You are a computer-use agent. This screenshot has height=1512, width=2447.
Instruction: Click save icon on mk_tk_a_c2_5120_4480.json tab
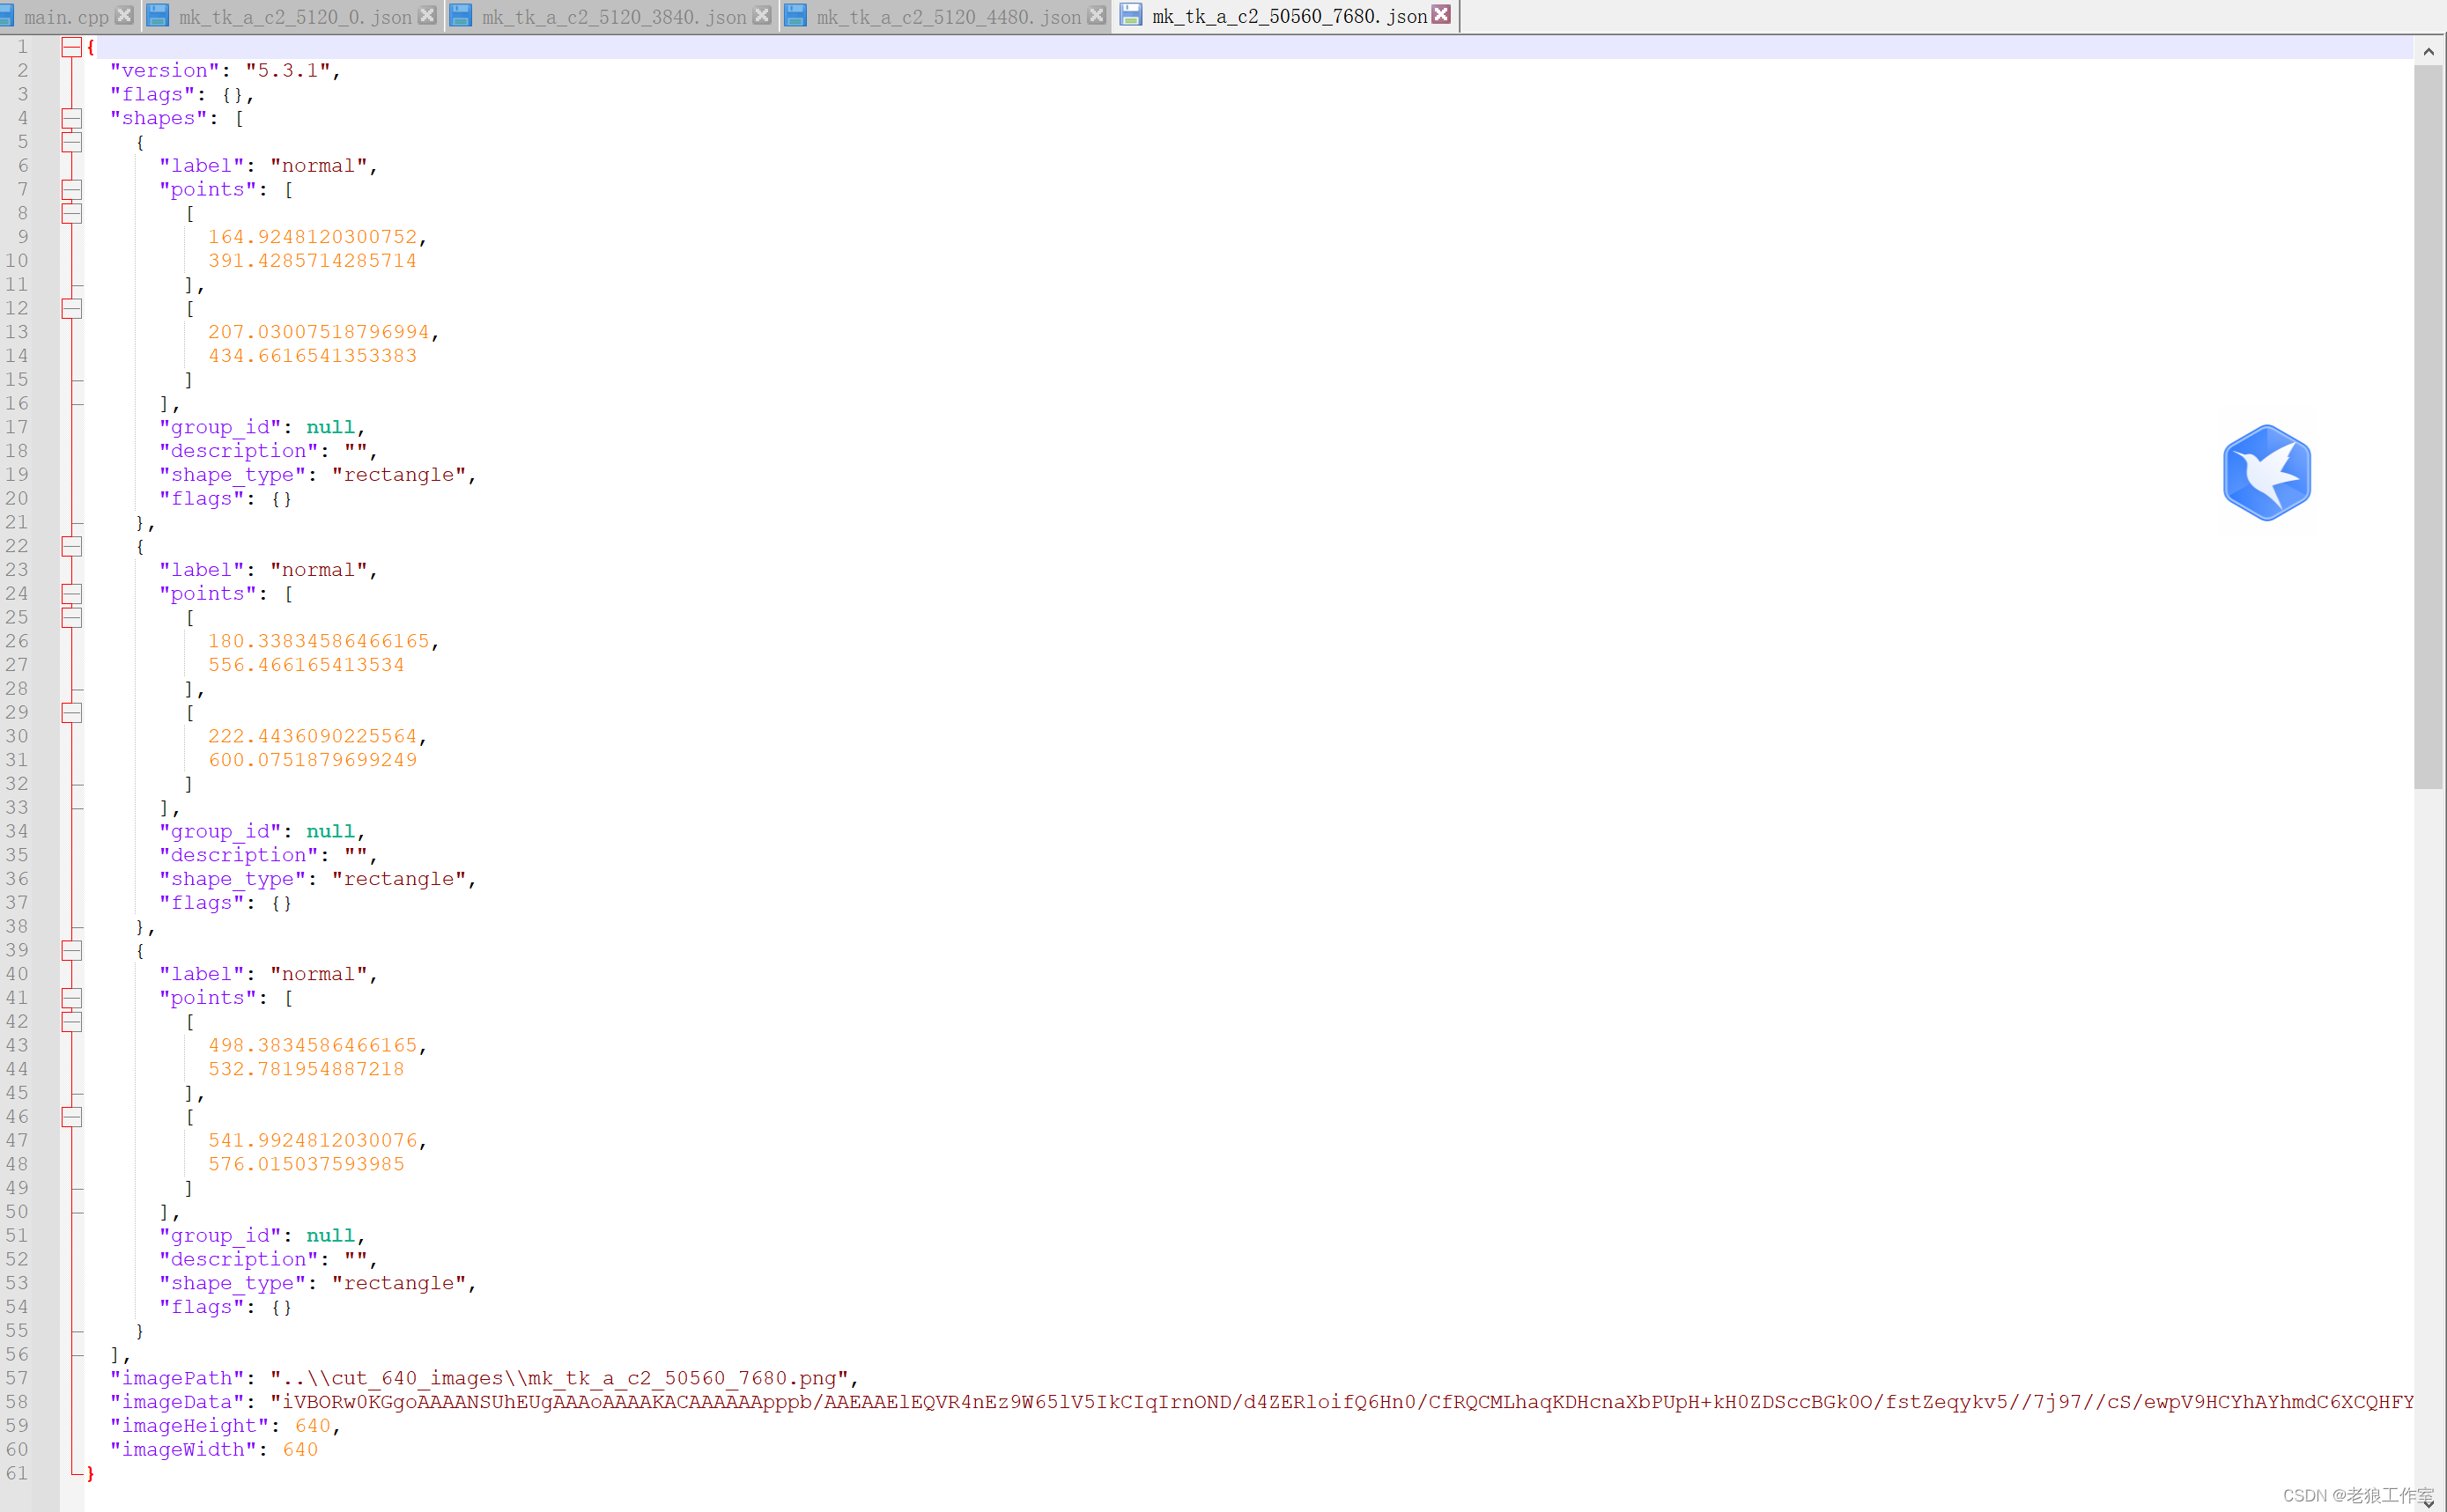795,16
